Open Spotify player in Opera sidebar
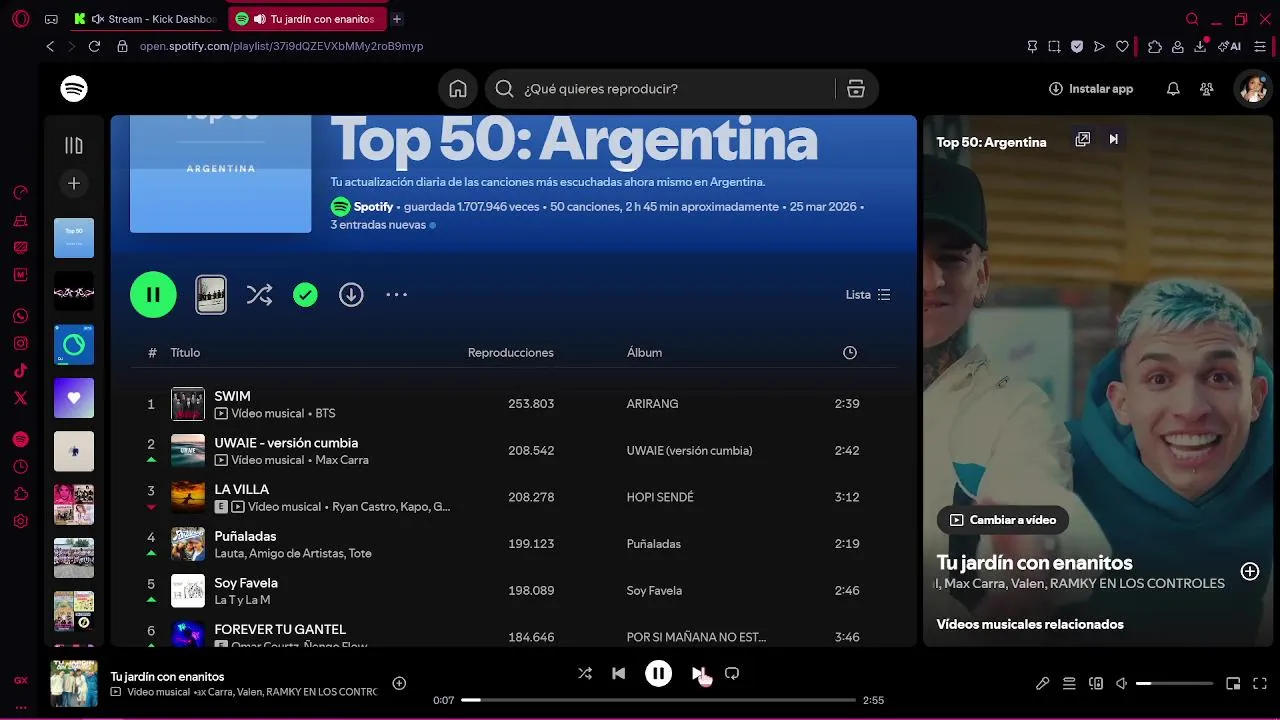This screenshot has width=1280, height=720. point(21,439)
